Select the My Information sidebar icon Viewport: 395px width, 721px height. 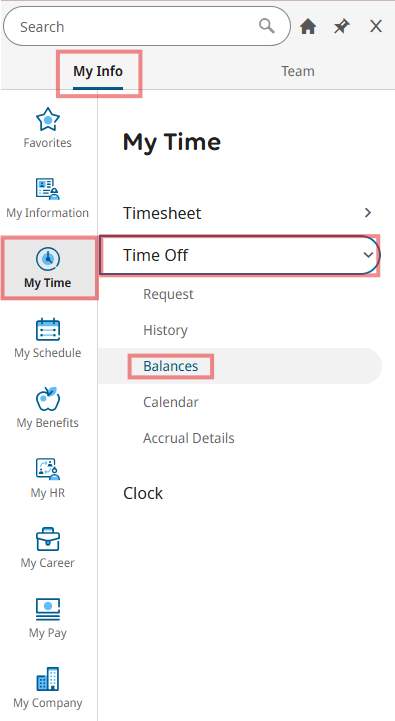click(x=48, y=189)
